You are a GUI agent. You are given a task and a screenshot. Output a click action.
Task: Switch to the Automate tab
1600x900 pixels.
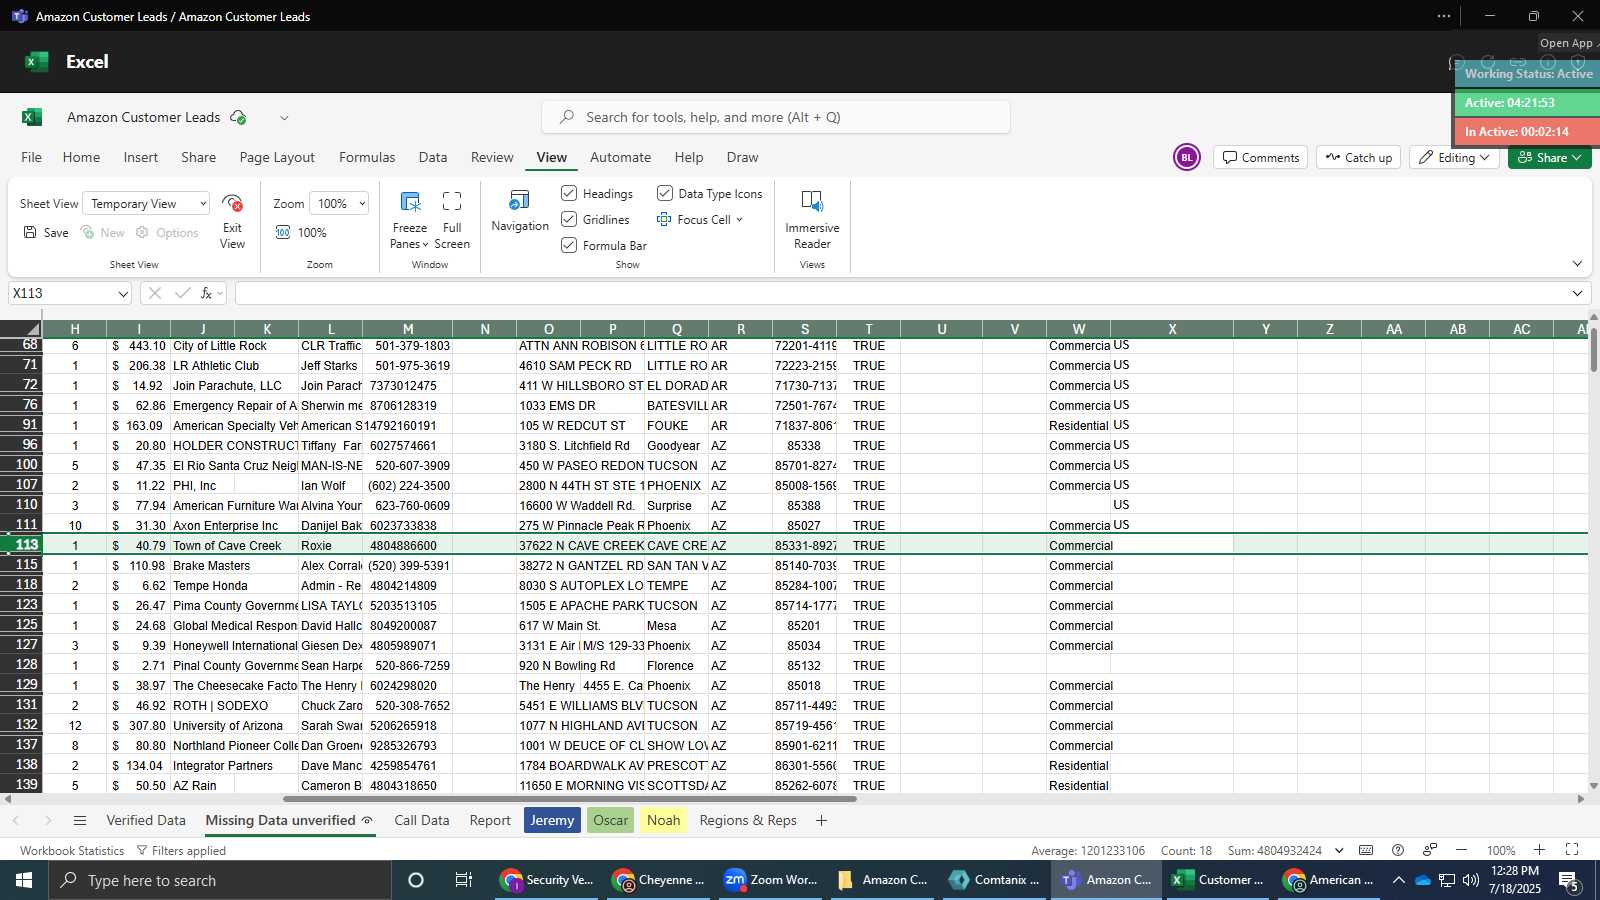[x=620, y=157]
